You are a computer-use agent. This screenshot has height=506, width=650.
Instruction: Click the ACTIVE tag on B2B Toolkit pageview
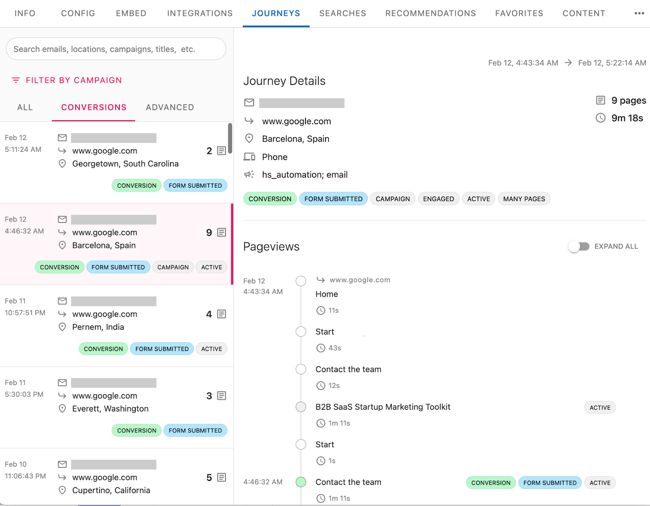coord(600,408)
